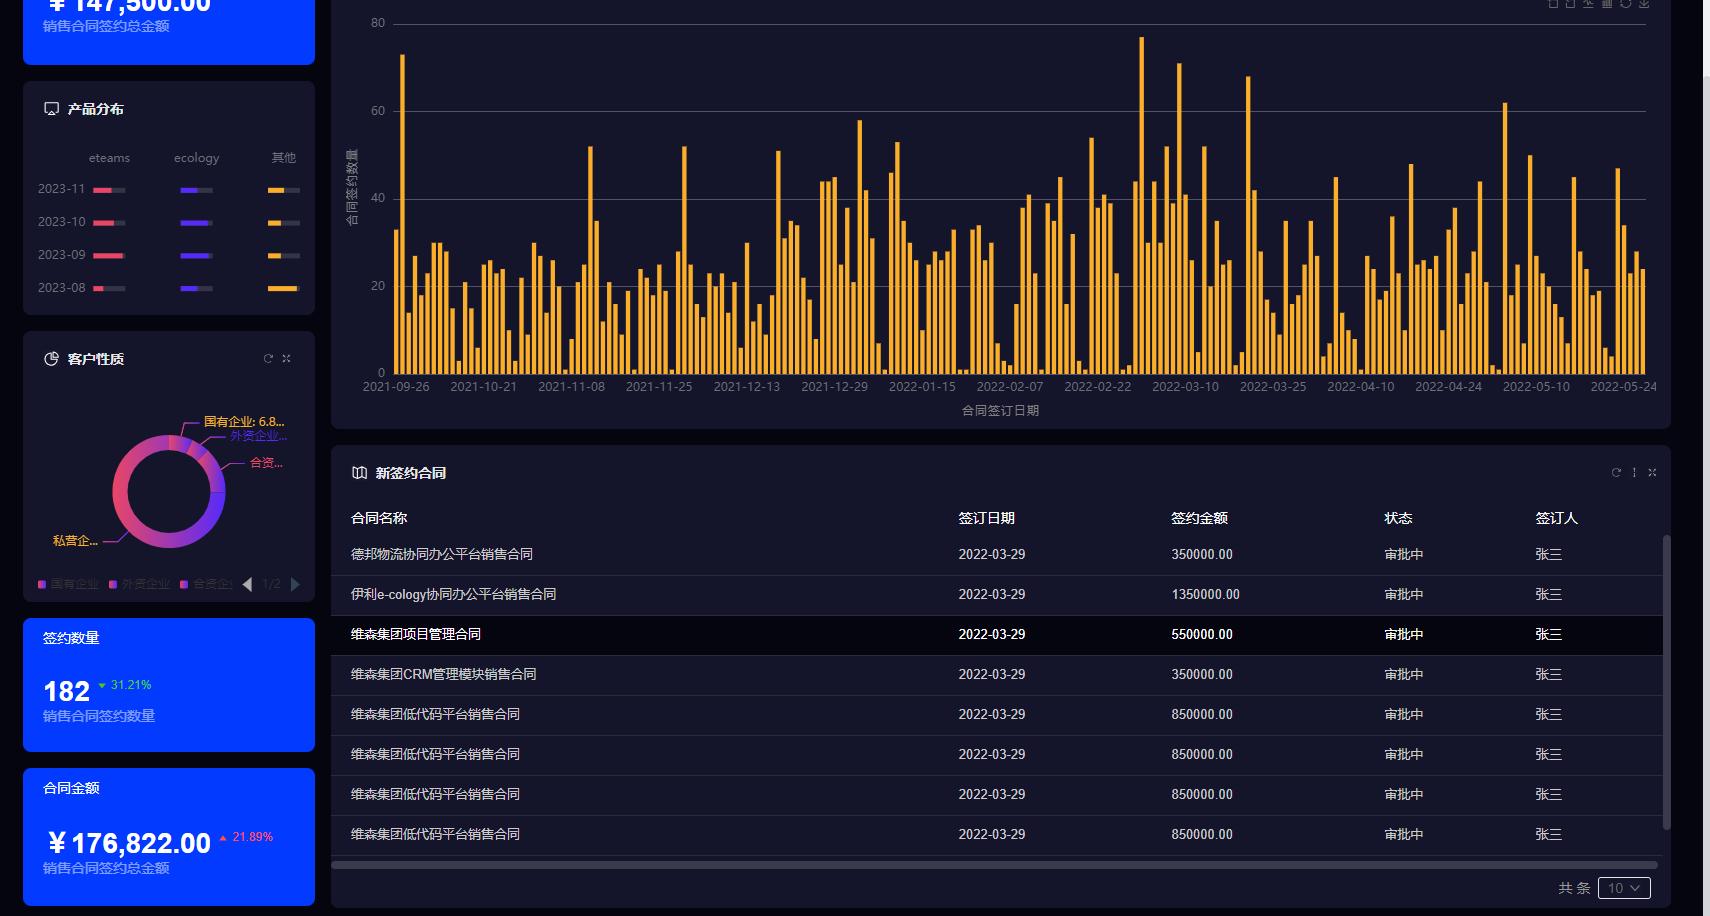The height and width of the screenshot is (916, 1710).
Task: Open the 伊利e-cology协同办公平台销售合同 row
Action: (996, 595)
